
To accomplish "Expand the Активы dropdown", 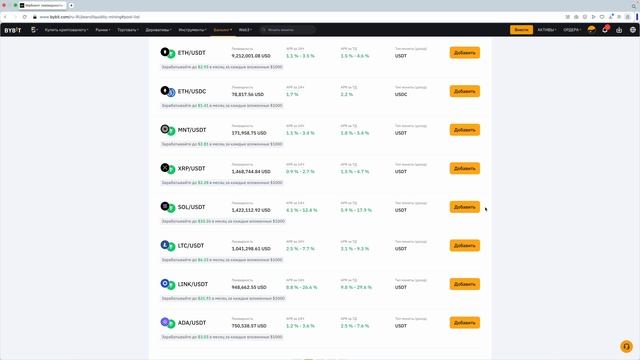I will (x=547, y=30).
